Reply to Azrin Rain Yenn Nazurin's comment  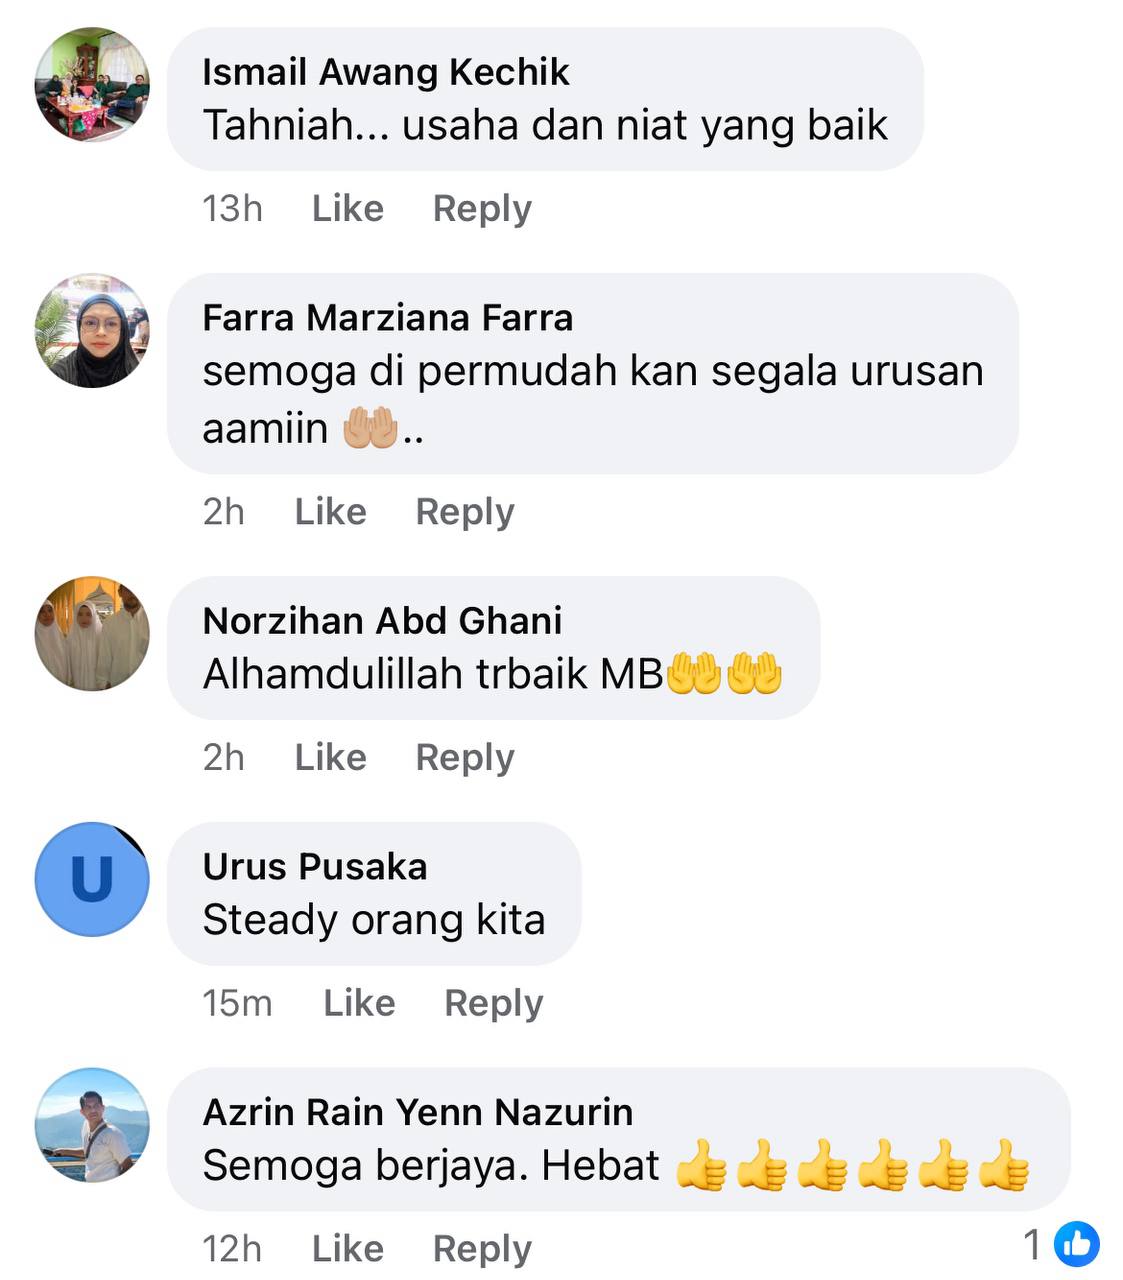(x=482, y=1248)
